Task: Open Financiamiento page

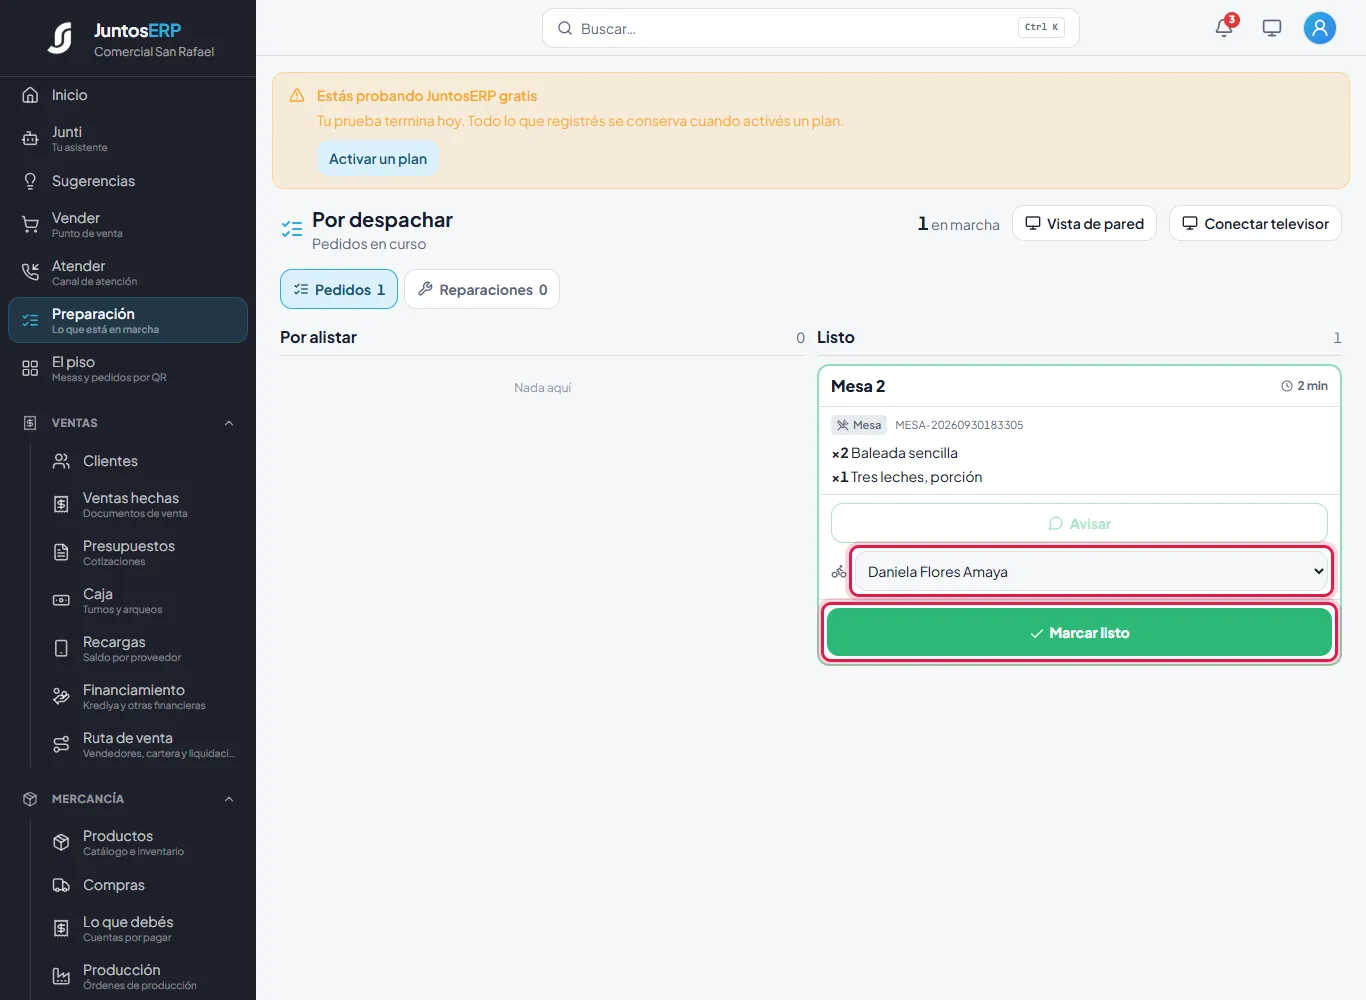Action: pyautogui.click(x=144, y=696)
